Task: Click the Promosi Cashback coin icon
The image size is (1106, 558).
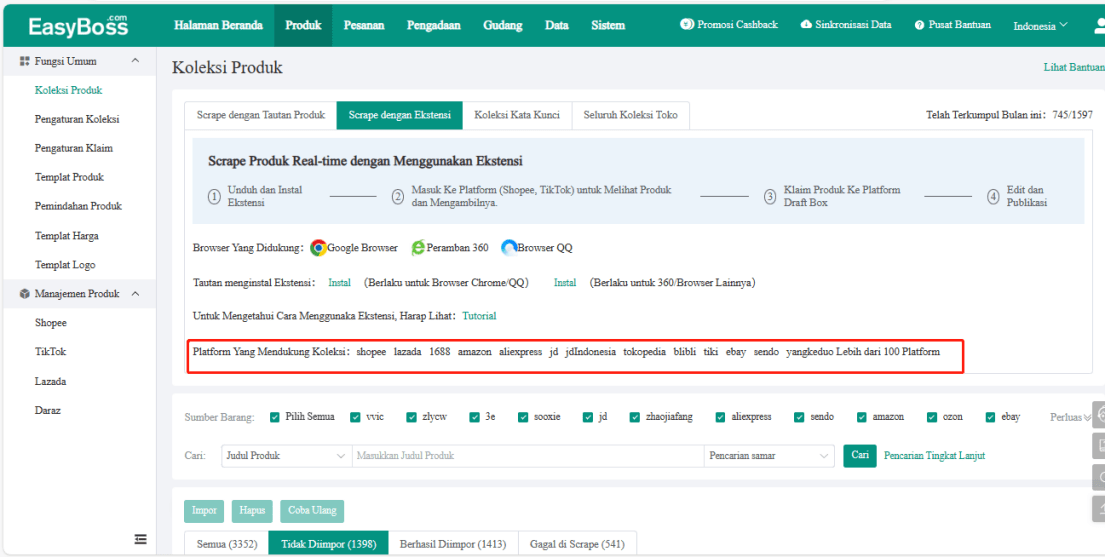Action: pyautogui.click(x=687, y=24)
